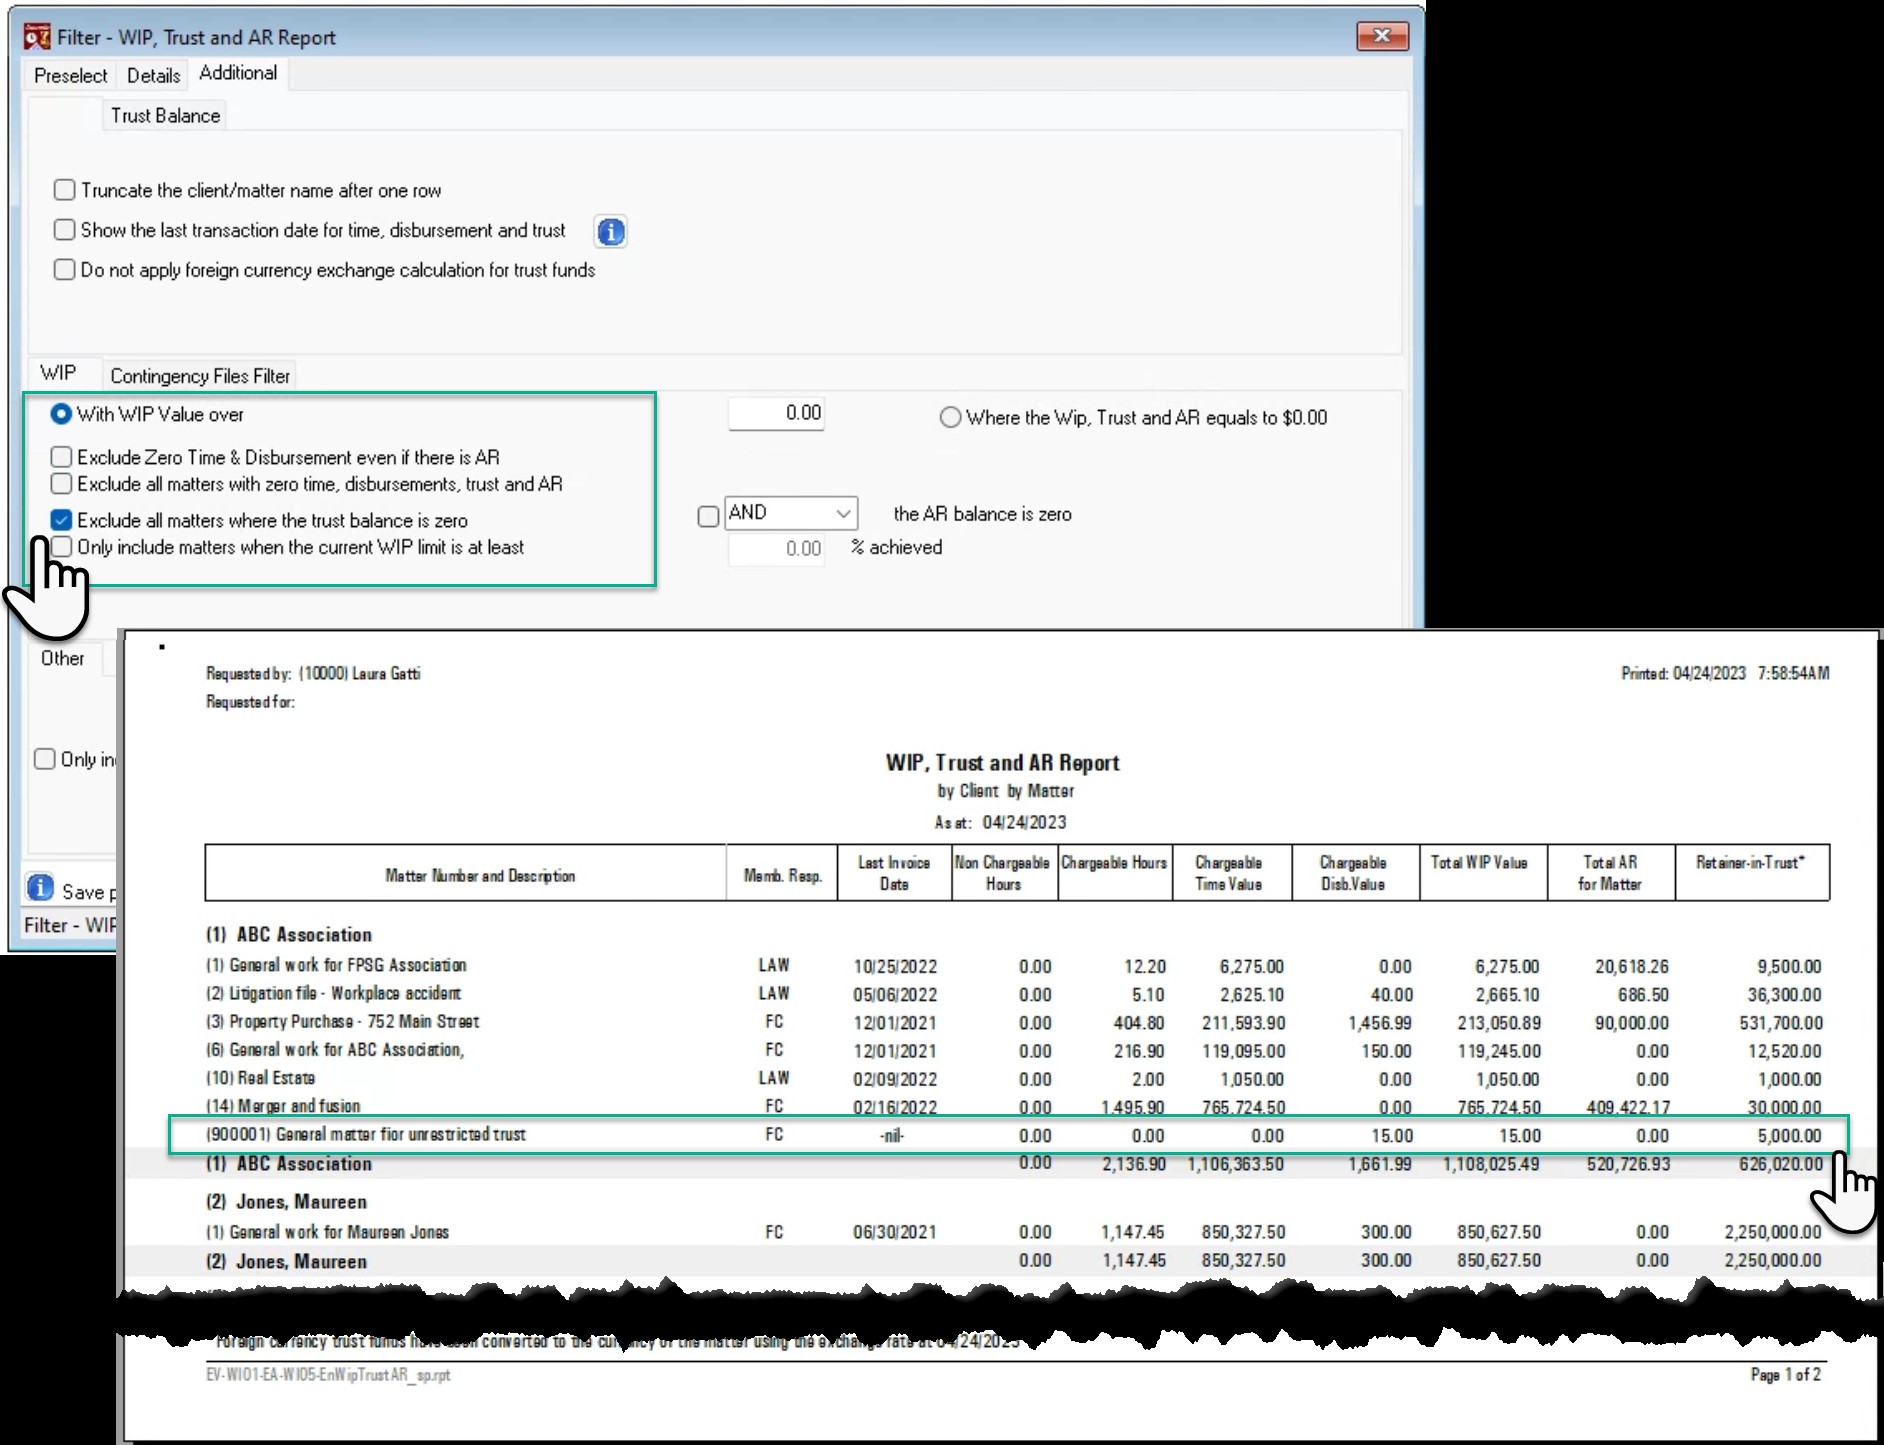Click the info icon next to Save

(x=40, y=888)
